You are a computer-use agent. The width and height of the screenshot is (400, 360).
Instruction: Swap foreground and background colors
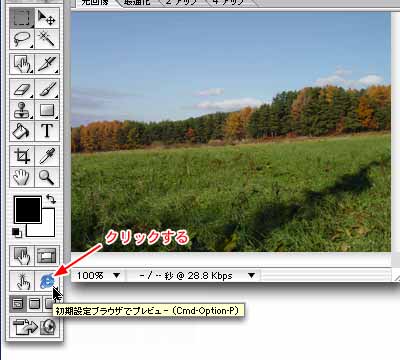coord(51,199)
